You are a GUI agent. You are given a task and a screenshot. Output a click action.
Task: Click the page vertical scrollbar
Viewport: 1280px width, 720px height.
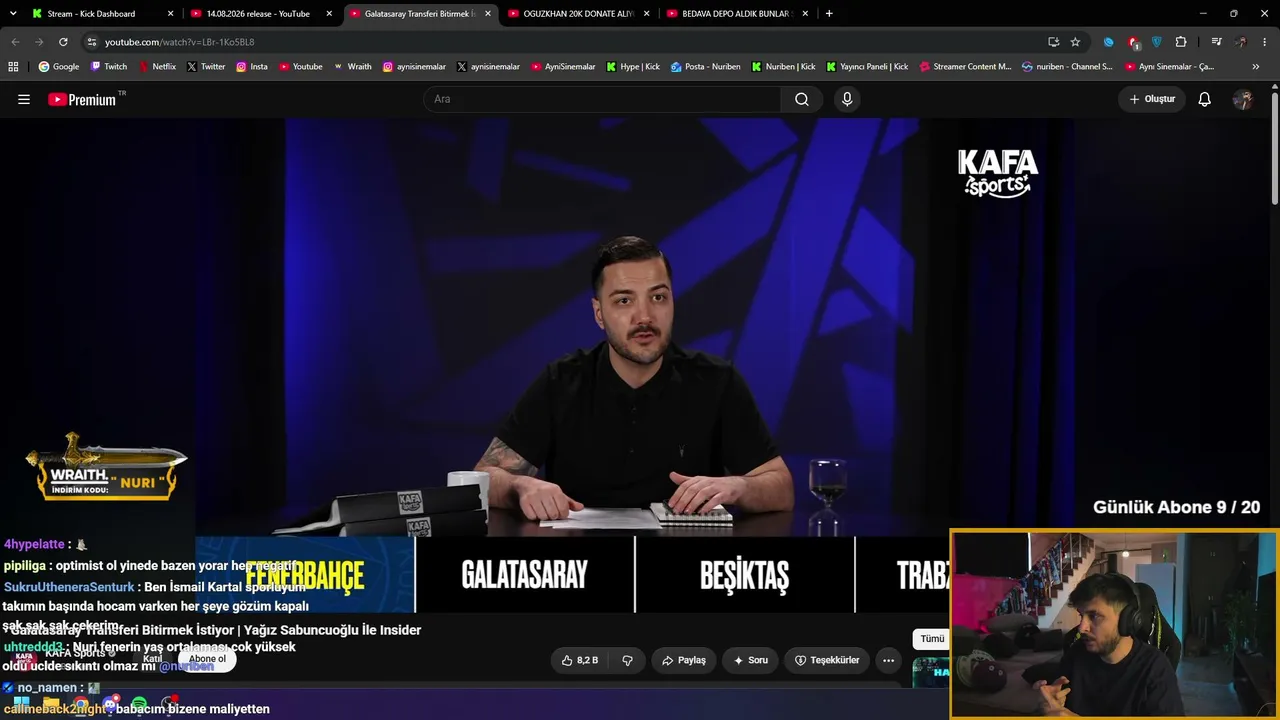1274,150
